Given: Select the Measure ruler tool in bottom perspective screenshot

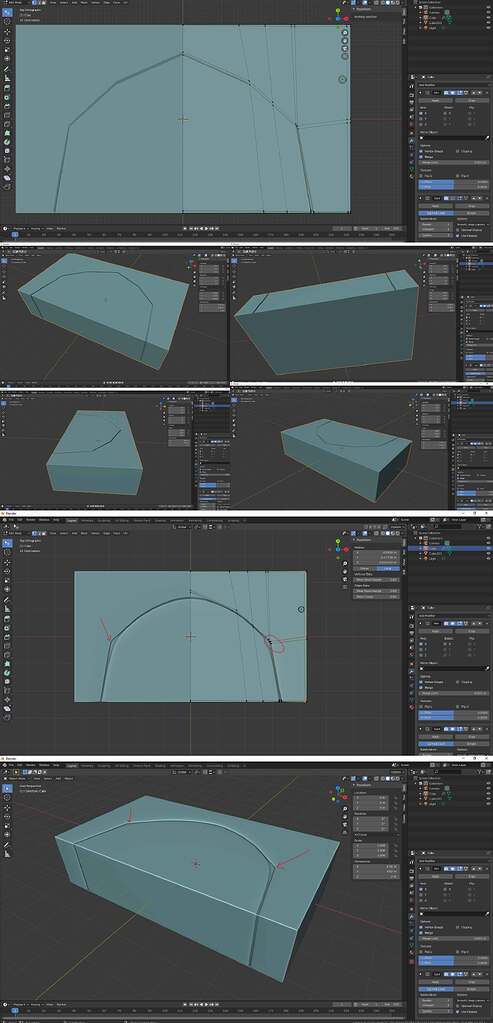Looking at the screenshot, I should [x=7, y=853].
